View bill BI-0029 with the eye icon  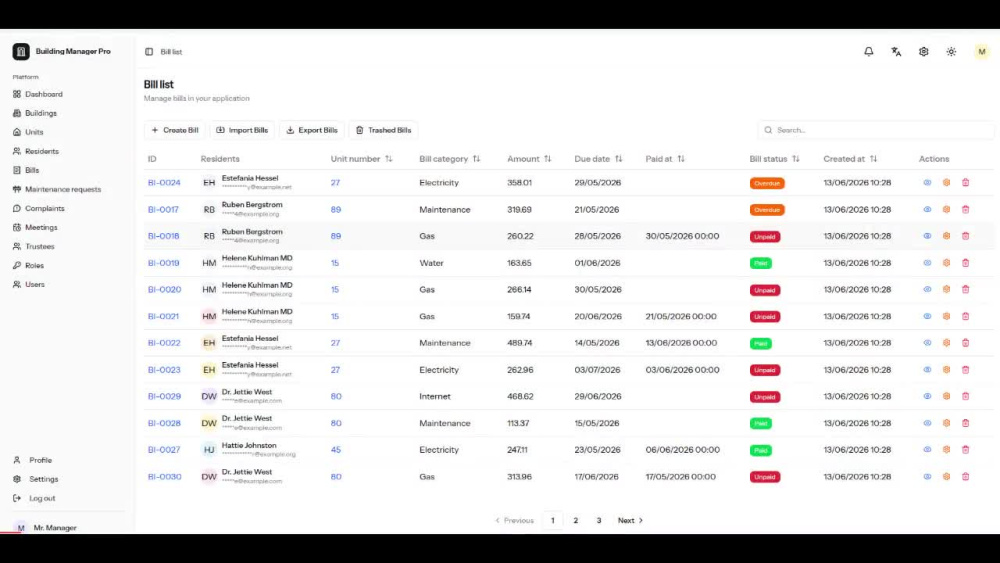927,396
